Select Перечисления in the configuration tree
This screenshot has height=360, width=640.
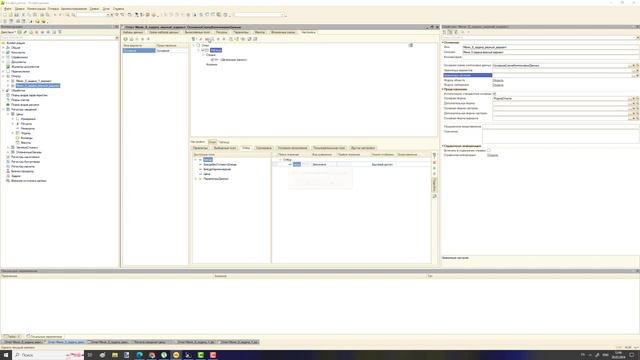pos(20,71)
